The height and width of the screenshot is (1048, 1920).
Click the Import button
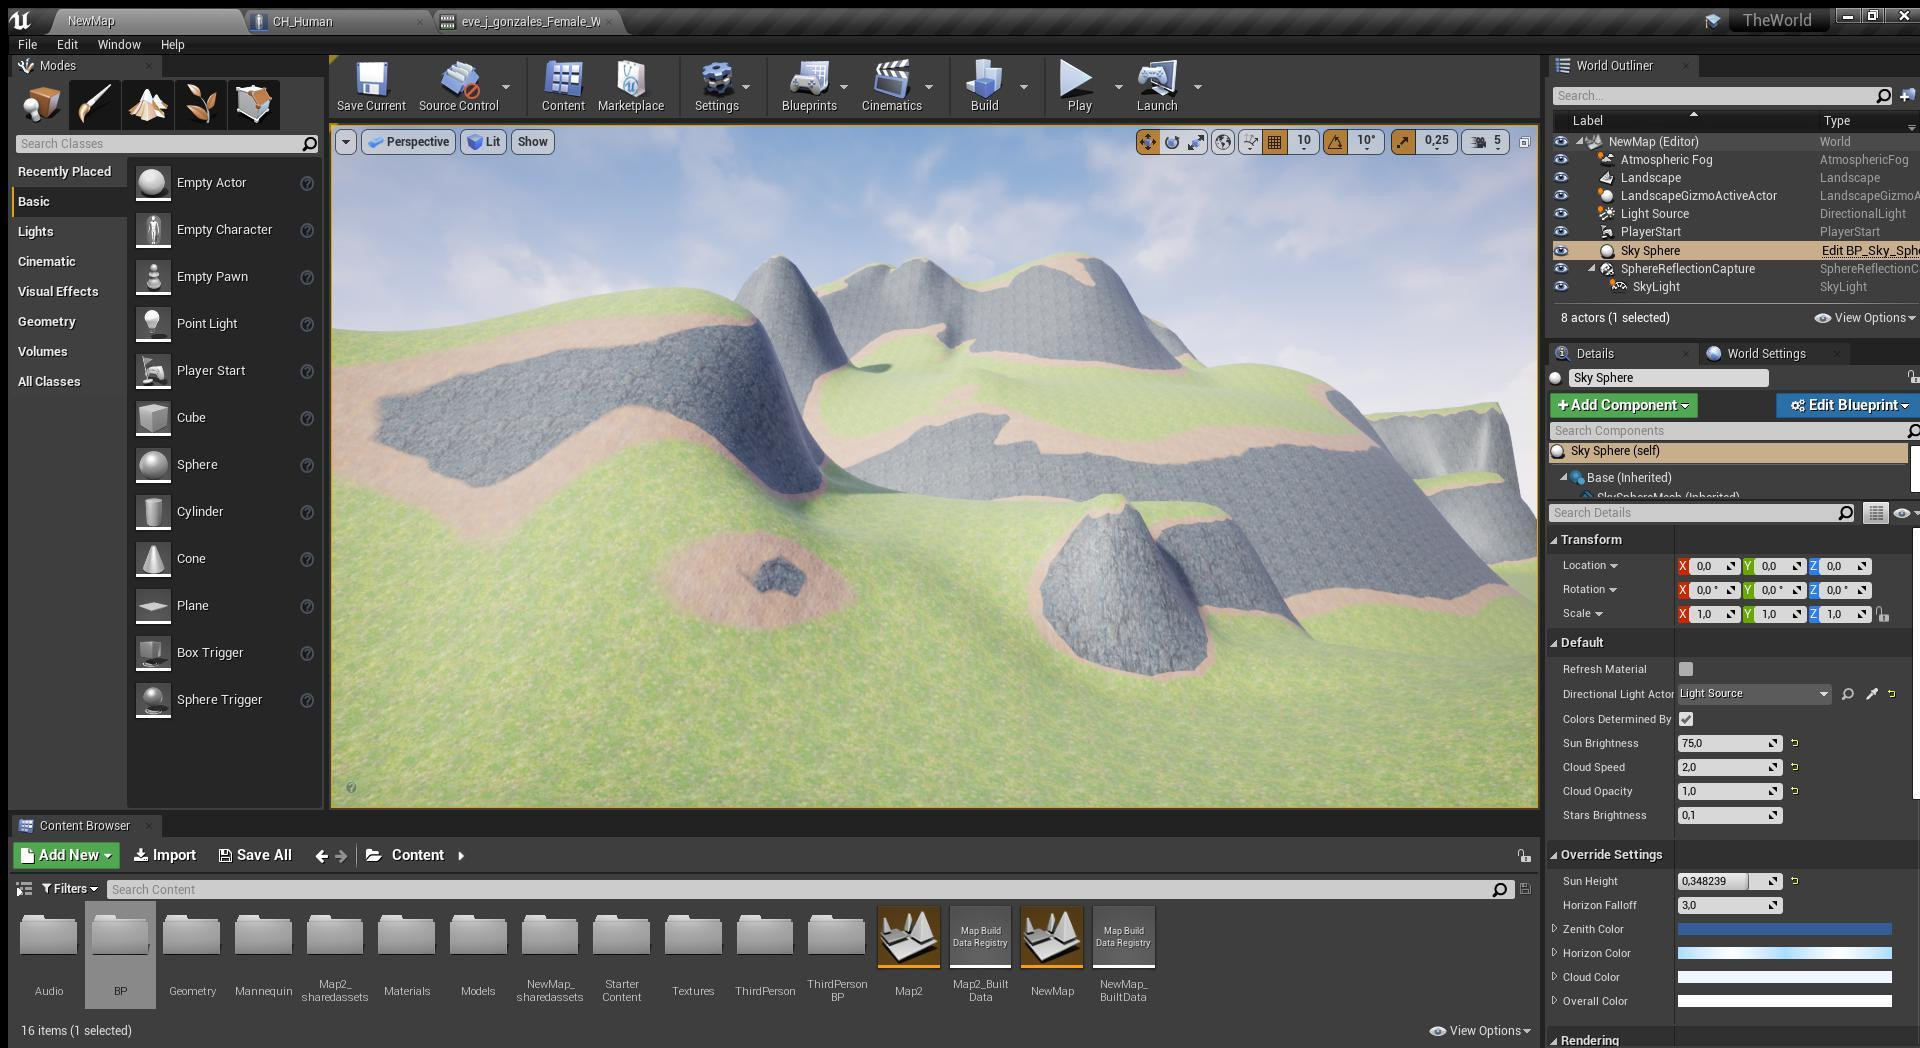click(x=165, y=856)
